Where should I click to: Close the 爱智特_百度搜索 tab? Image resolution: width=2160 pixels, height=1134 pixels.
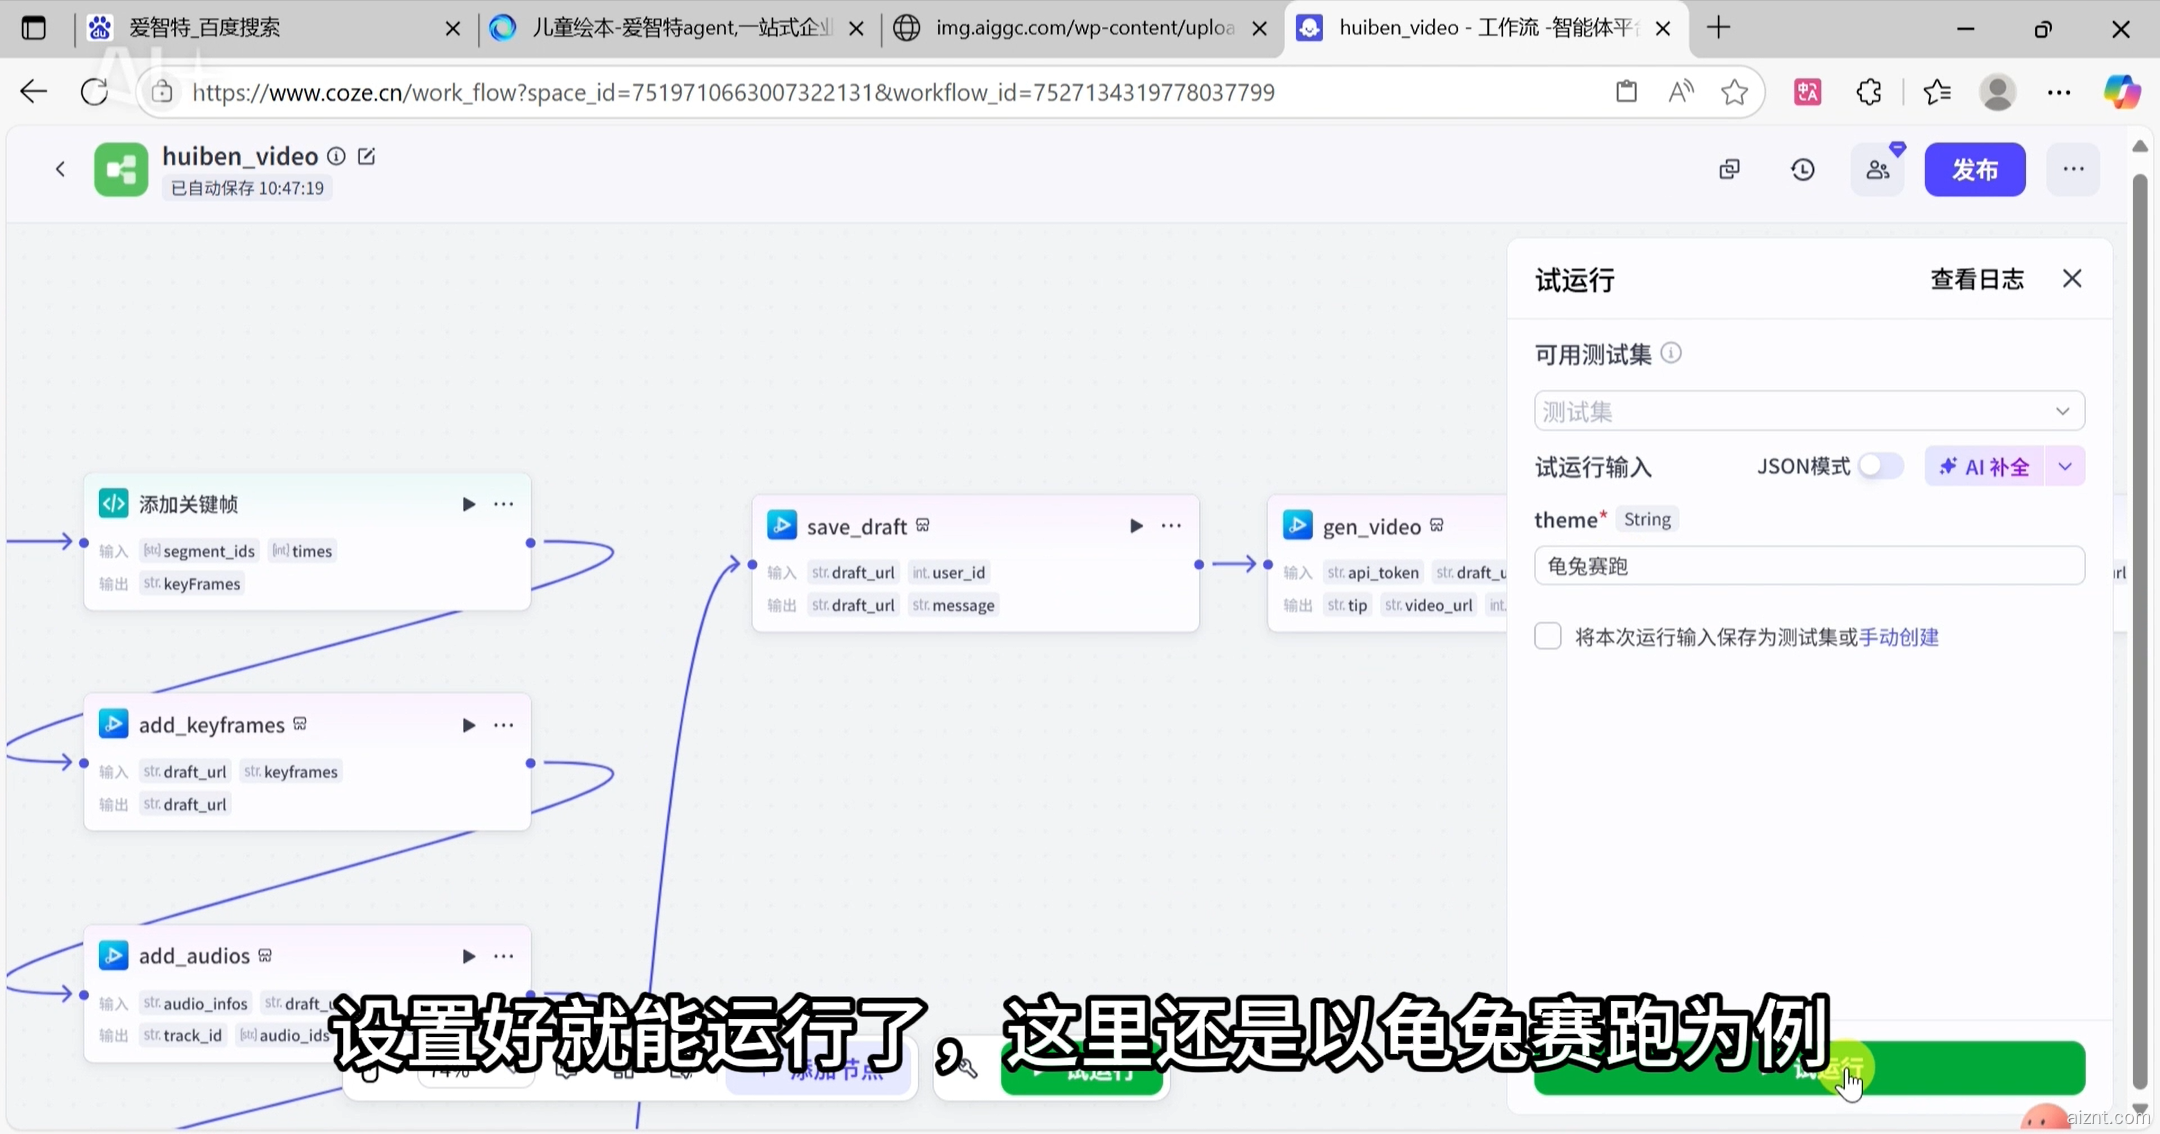(x=453, y=29)
